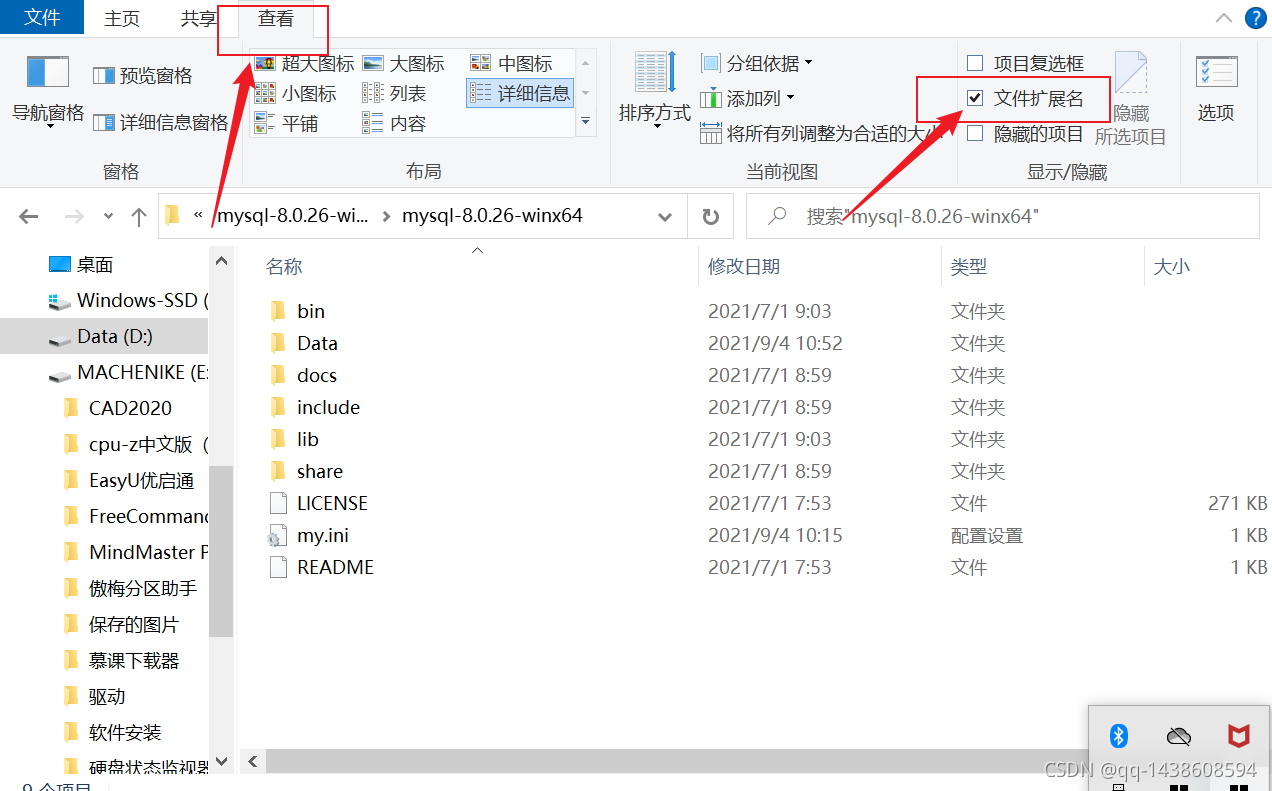1272x791 pixels.
Task: Open the Share (共享) tab
Action: (x=198, y=18)
